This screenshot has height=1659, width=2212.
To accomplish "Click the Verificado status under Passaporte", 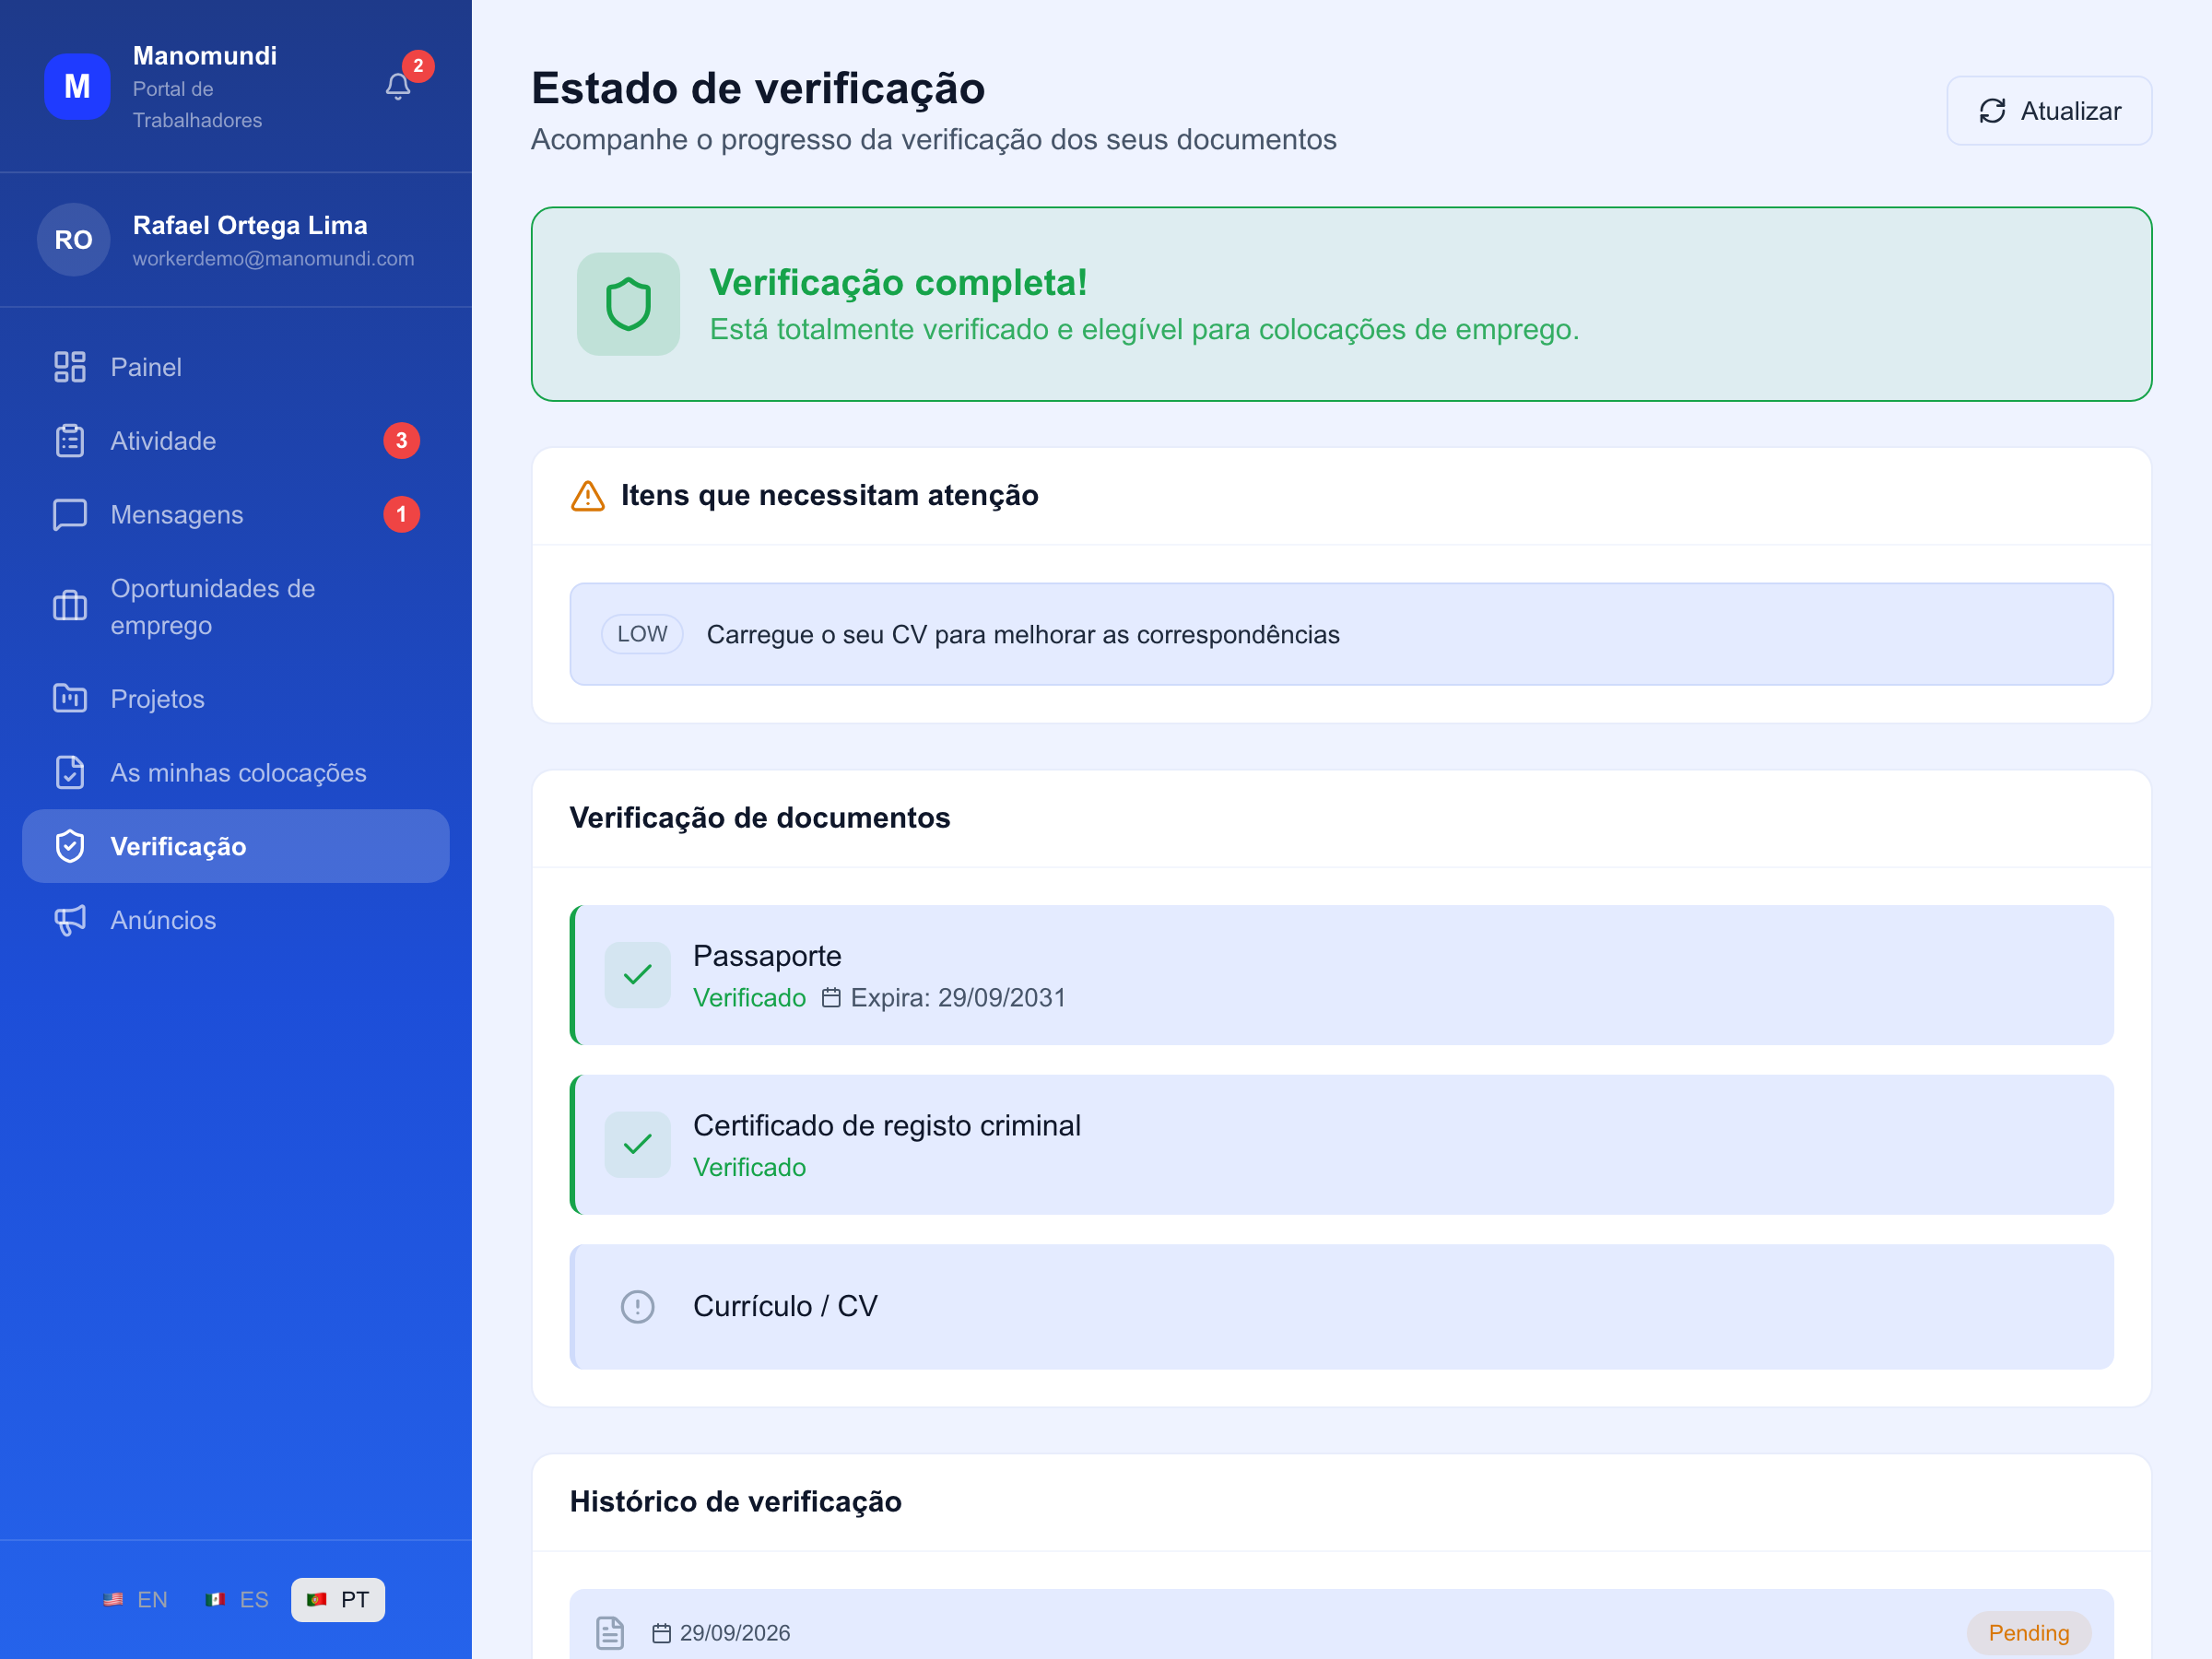I will pos(749,998).
